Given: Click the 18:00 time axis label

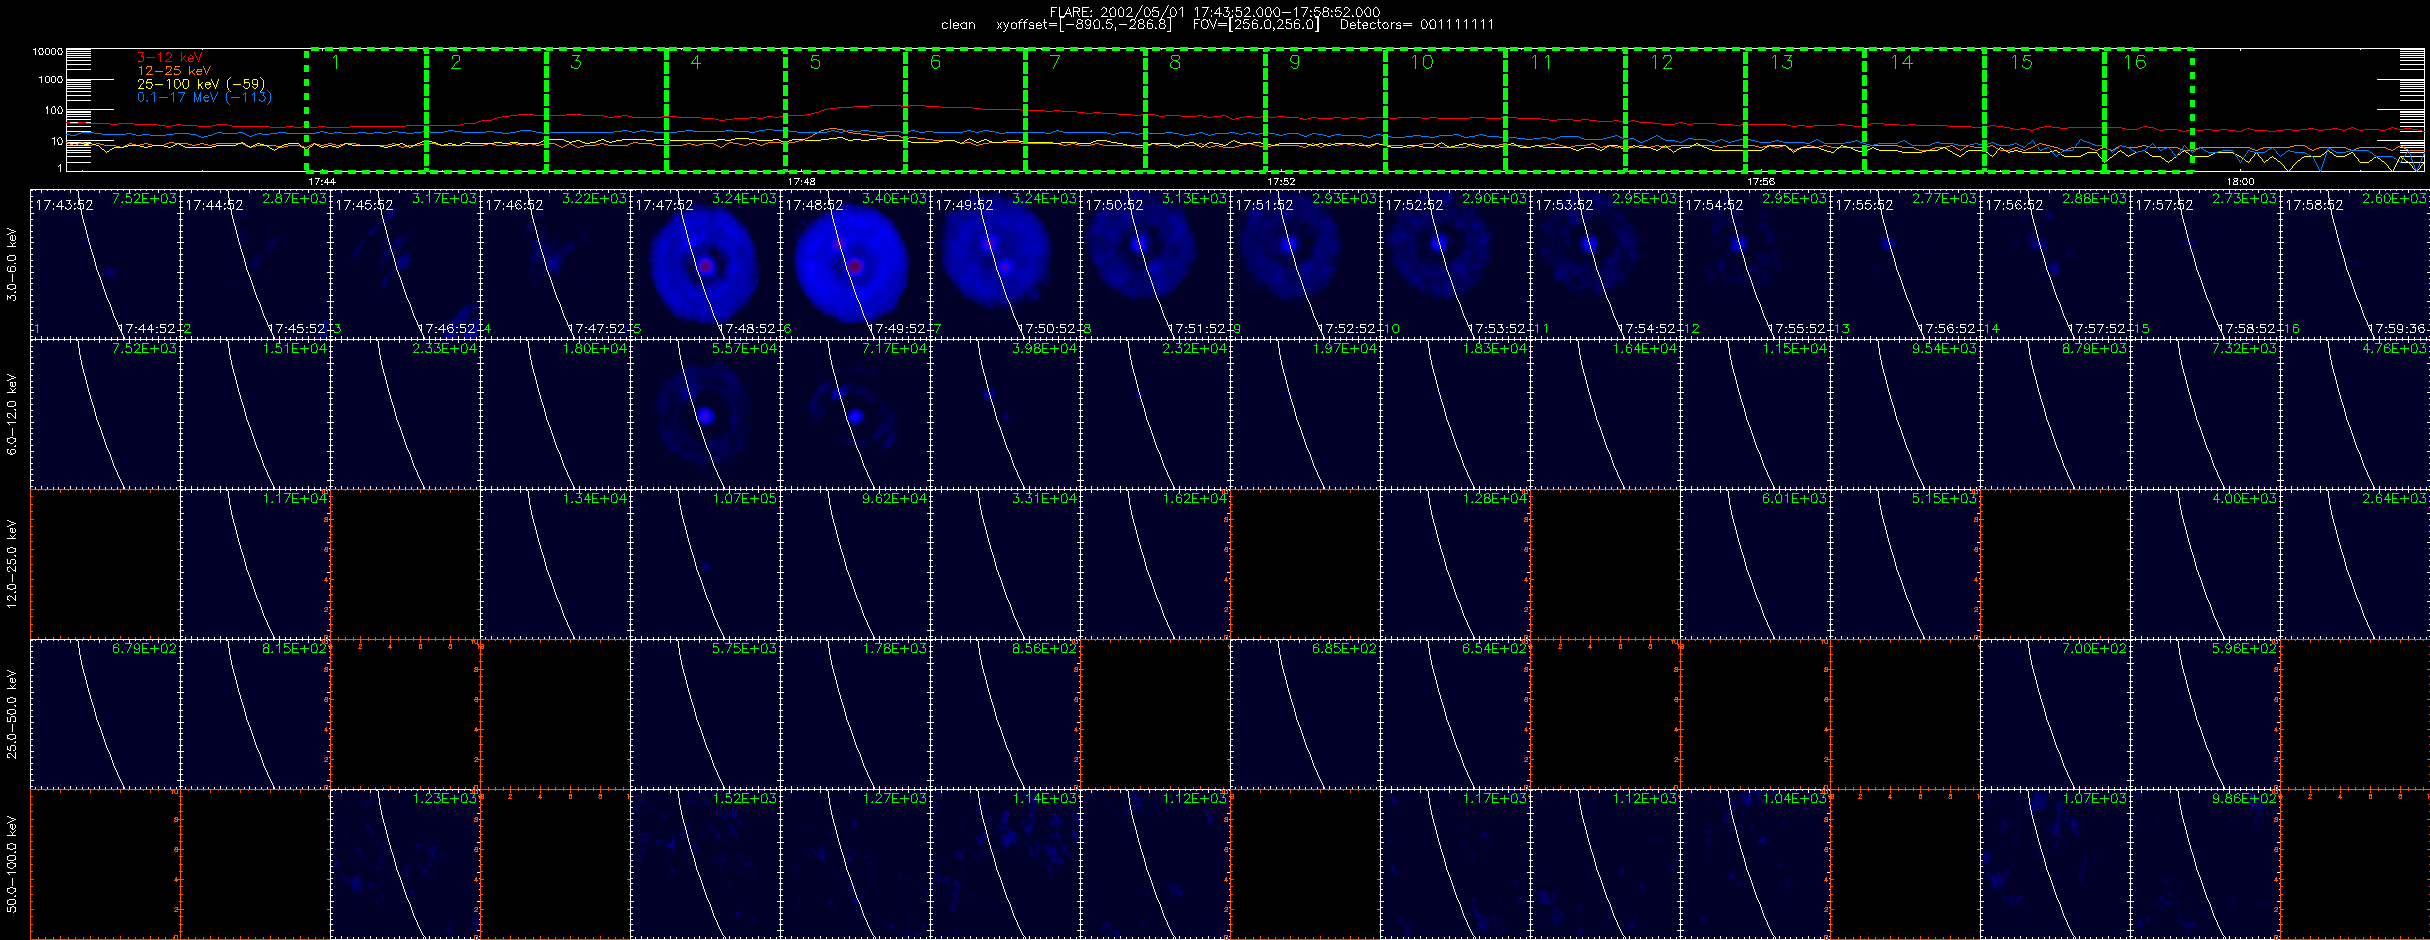Looking at the screenshot, I should pyautogui.click(x=2240, y=182).
